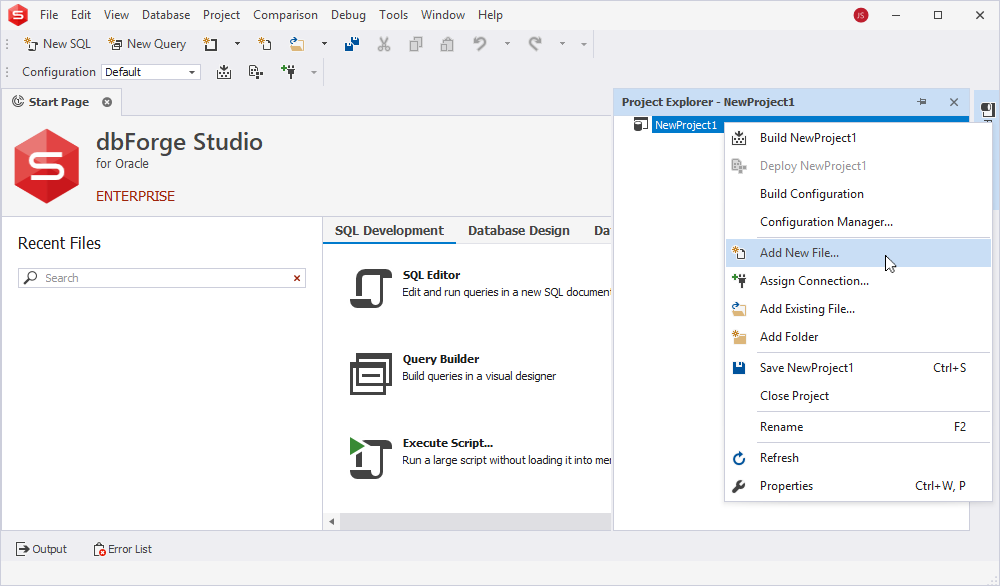Image resolution: width=1000 pixels, height=586 pixels.
Task: Choose Add New File... menu entry
Action: (x=858, y=253)
